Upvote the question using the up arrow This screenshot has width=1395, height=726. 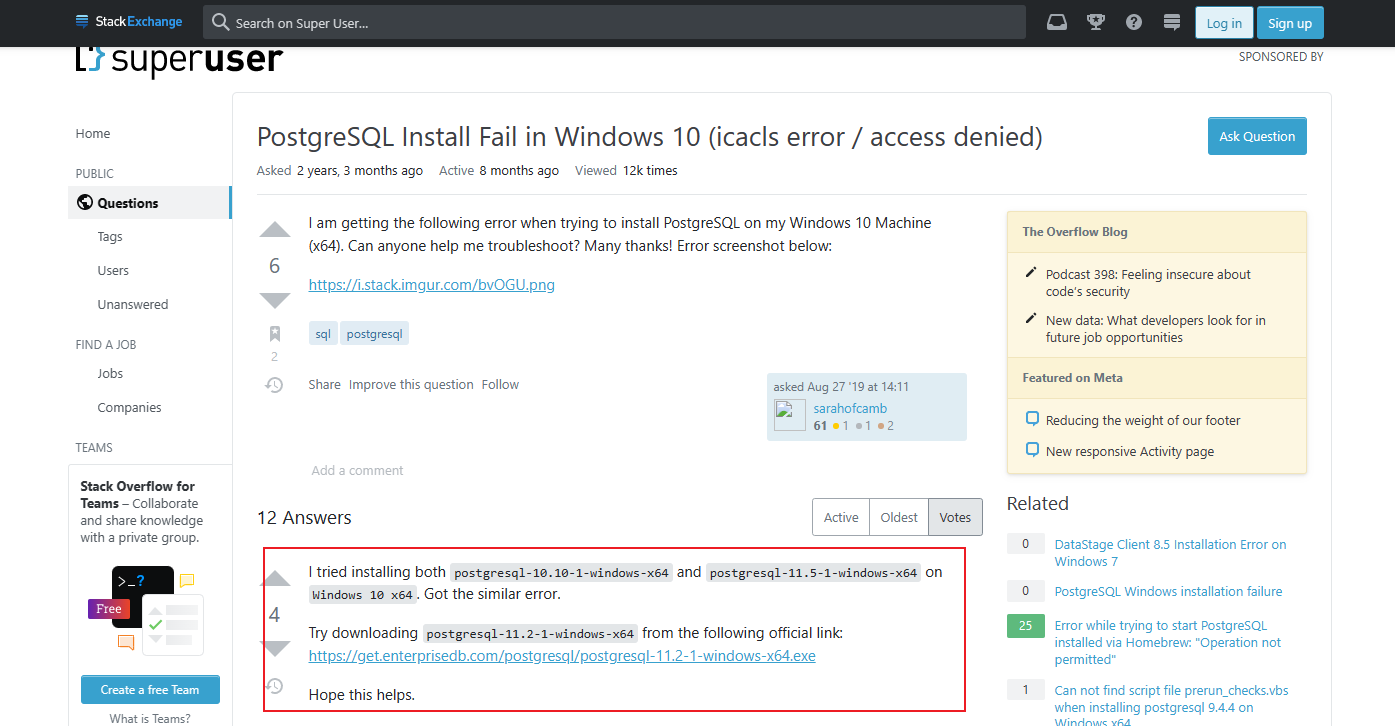pos(274,229)
